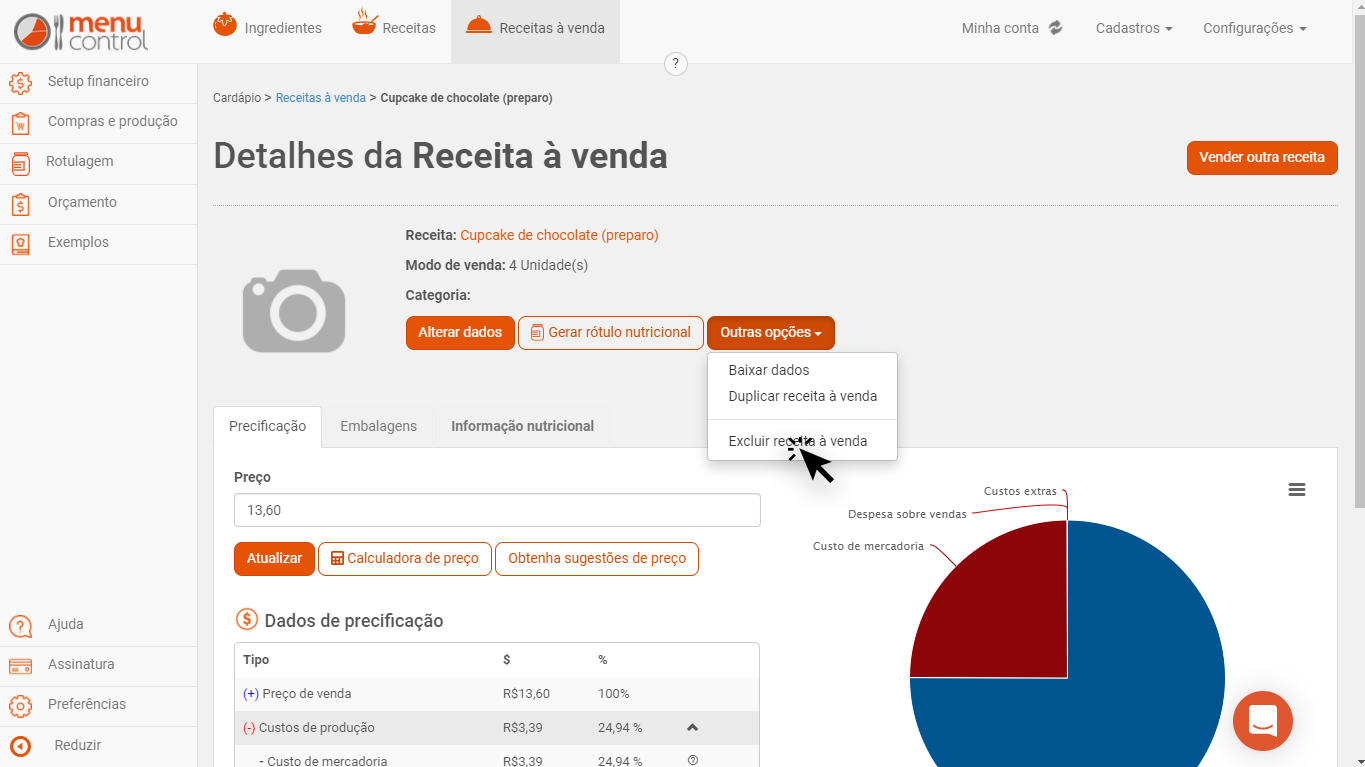Click the Receitas bowl icon
Image resolution: width=1365 pixels, height=767 pixels.
pyautogui.click(x=364, y=21)
